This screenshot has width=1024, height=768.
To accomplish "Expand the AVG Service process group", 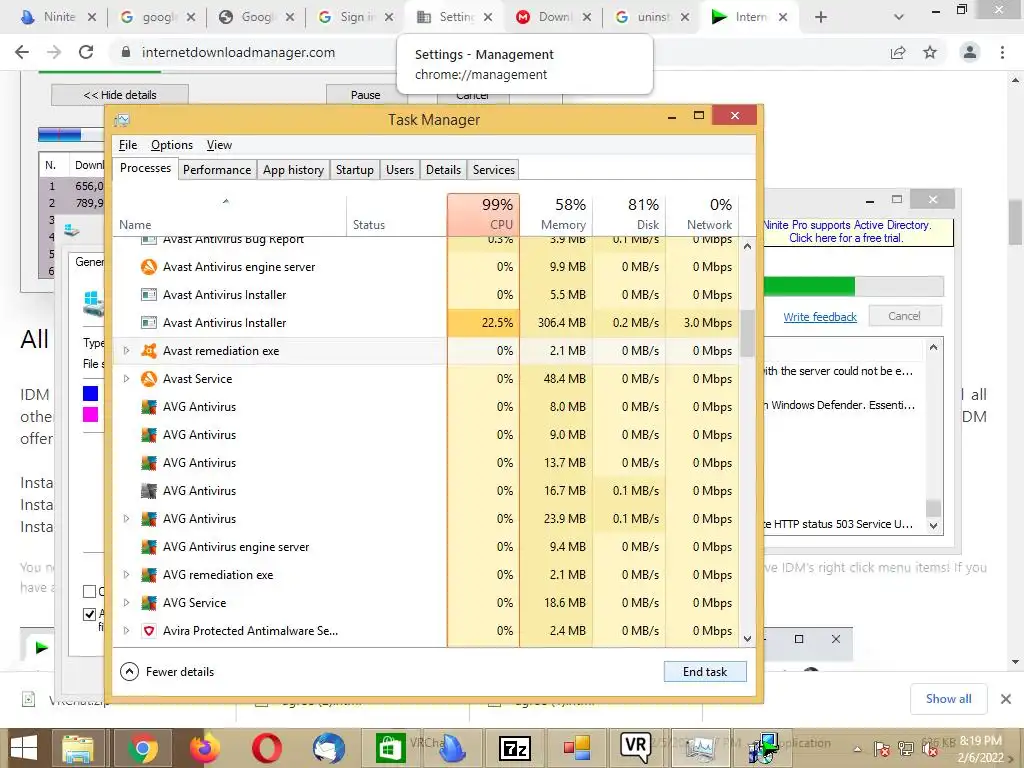I will pos(127,603).
